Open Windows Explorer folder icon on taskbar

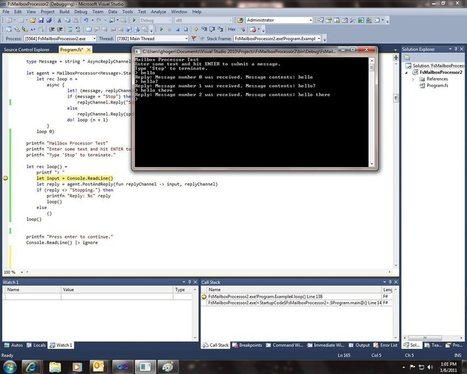(x=55, y=367)
